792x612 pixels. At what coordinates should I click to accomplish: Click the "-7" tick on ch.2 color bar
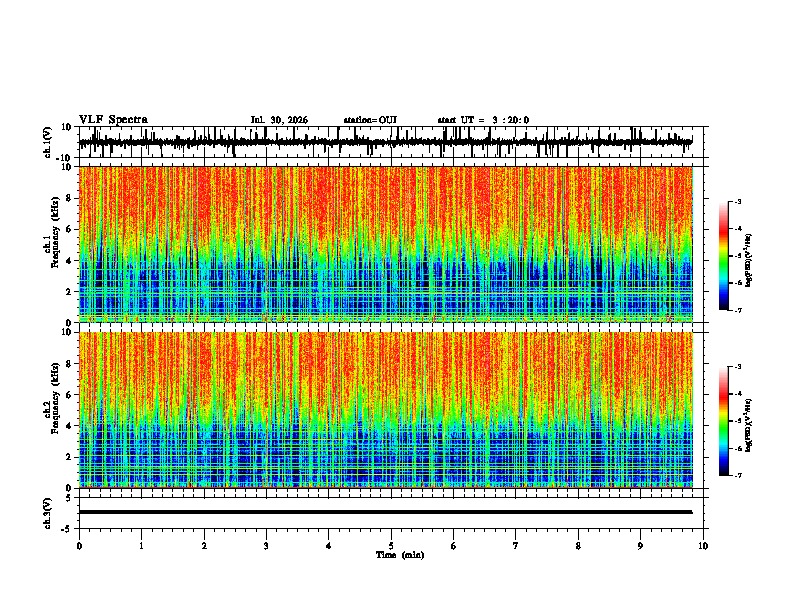coord(737,475)
